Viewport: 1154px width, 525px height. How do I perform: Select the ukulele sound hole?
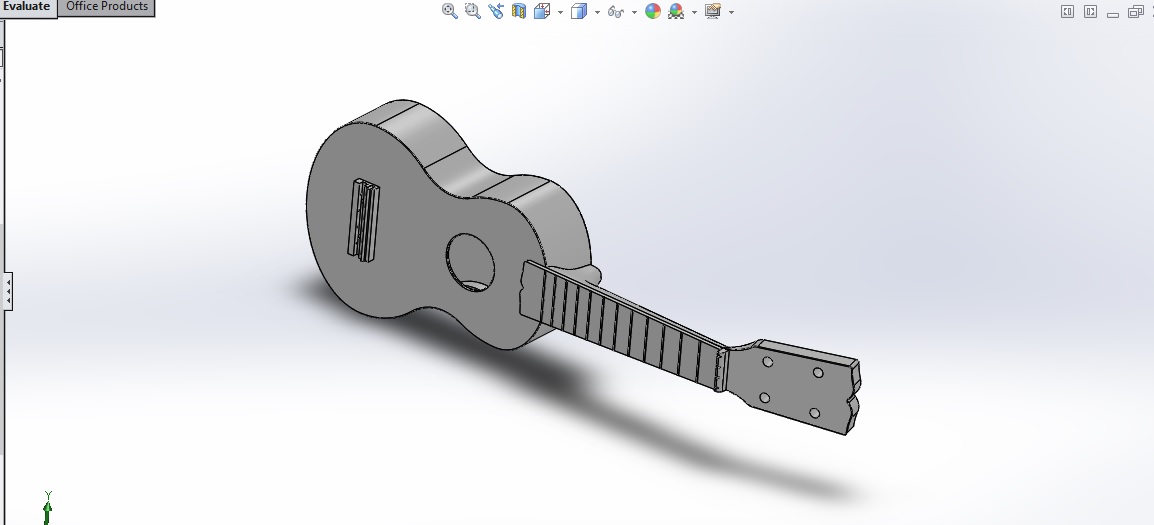click(x=470, y=263)
